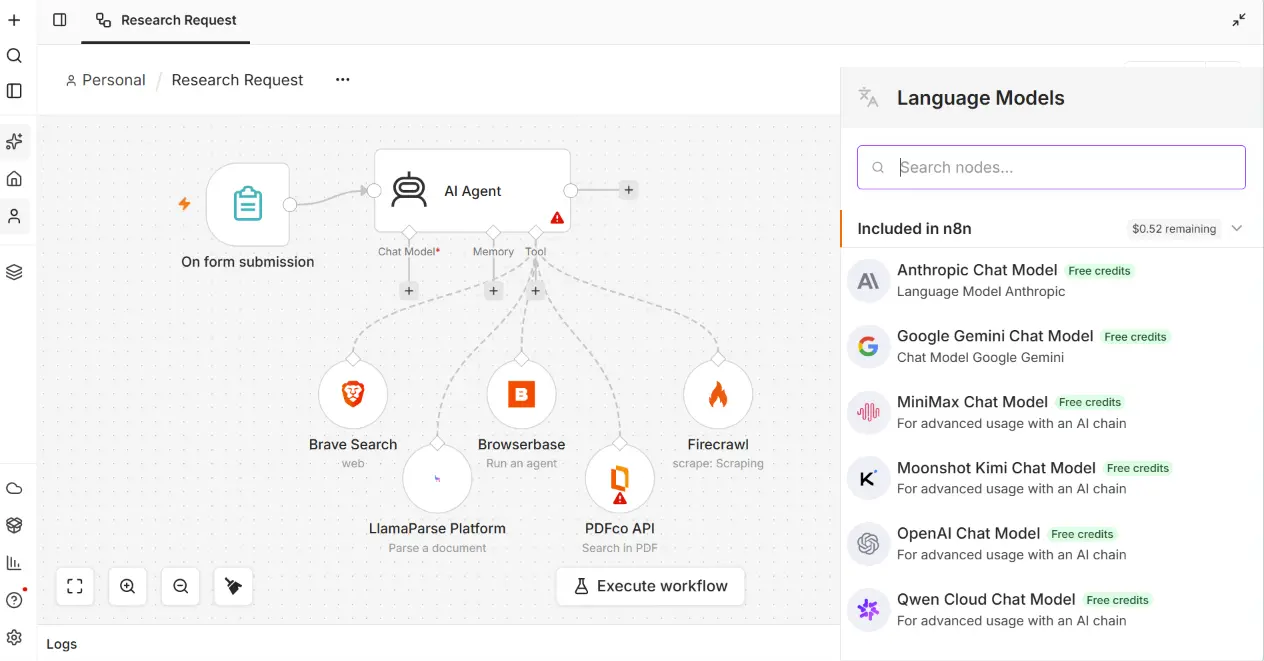Click the Execute workflow button

(x=650, y=586)
